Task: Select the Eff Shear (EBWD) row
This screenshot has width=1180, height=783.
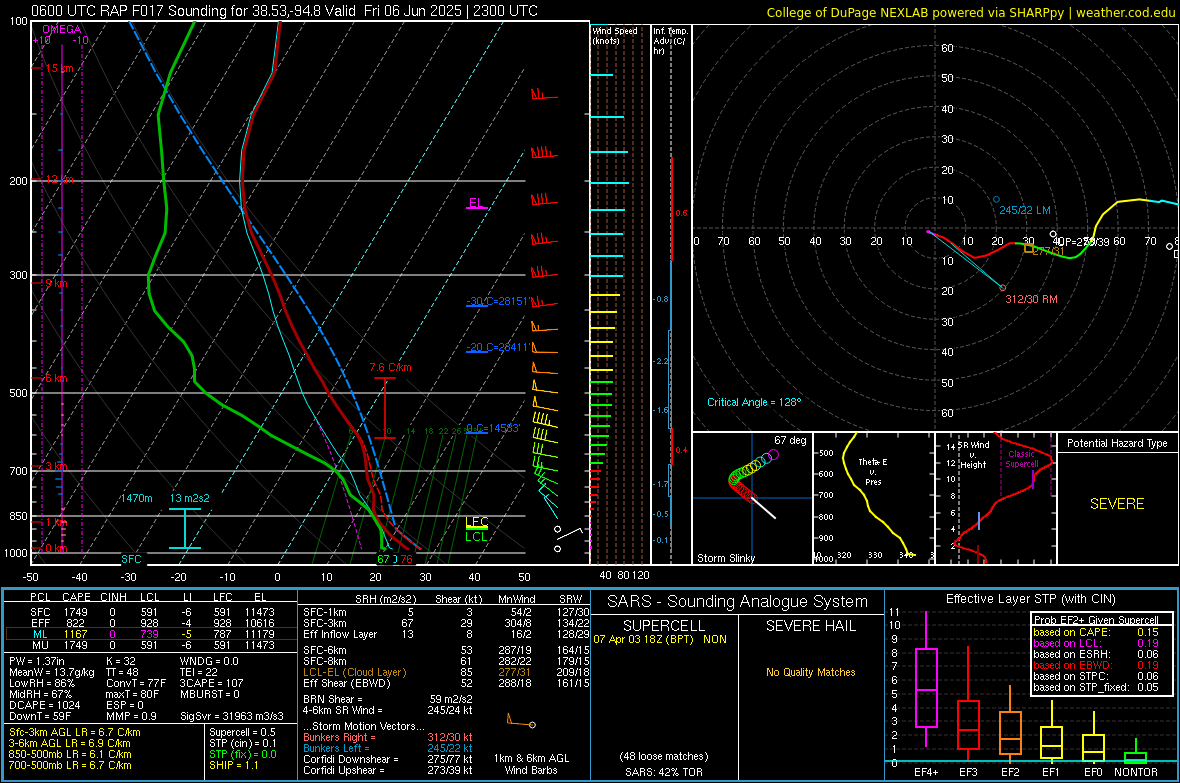Action: tap(446, 684)
